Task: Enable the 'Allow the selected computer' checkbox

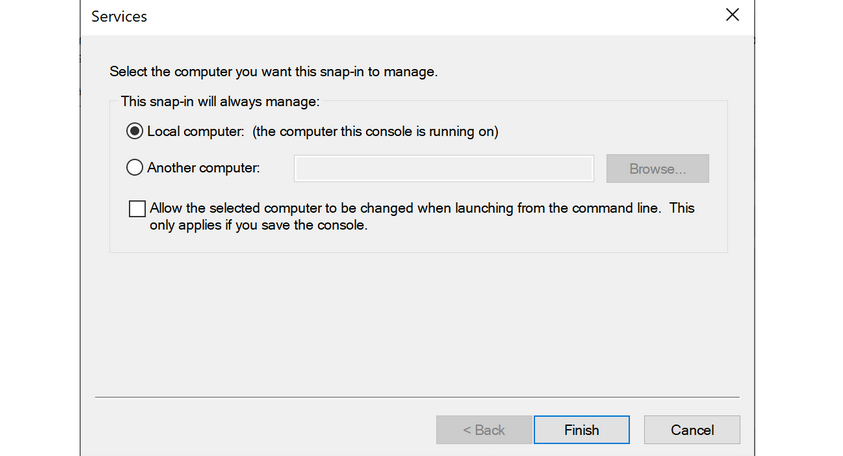Action: [137, 209]
